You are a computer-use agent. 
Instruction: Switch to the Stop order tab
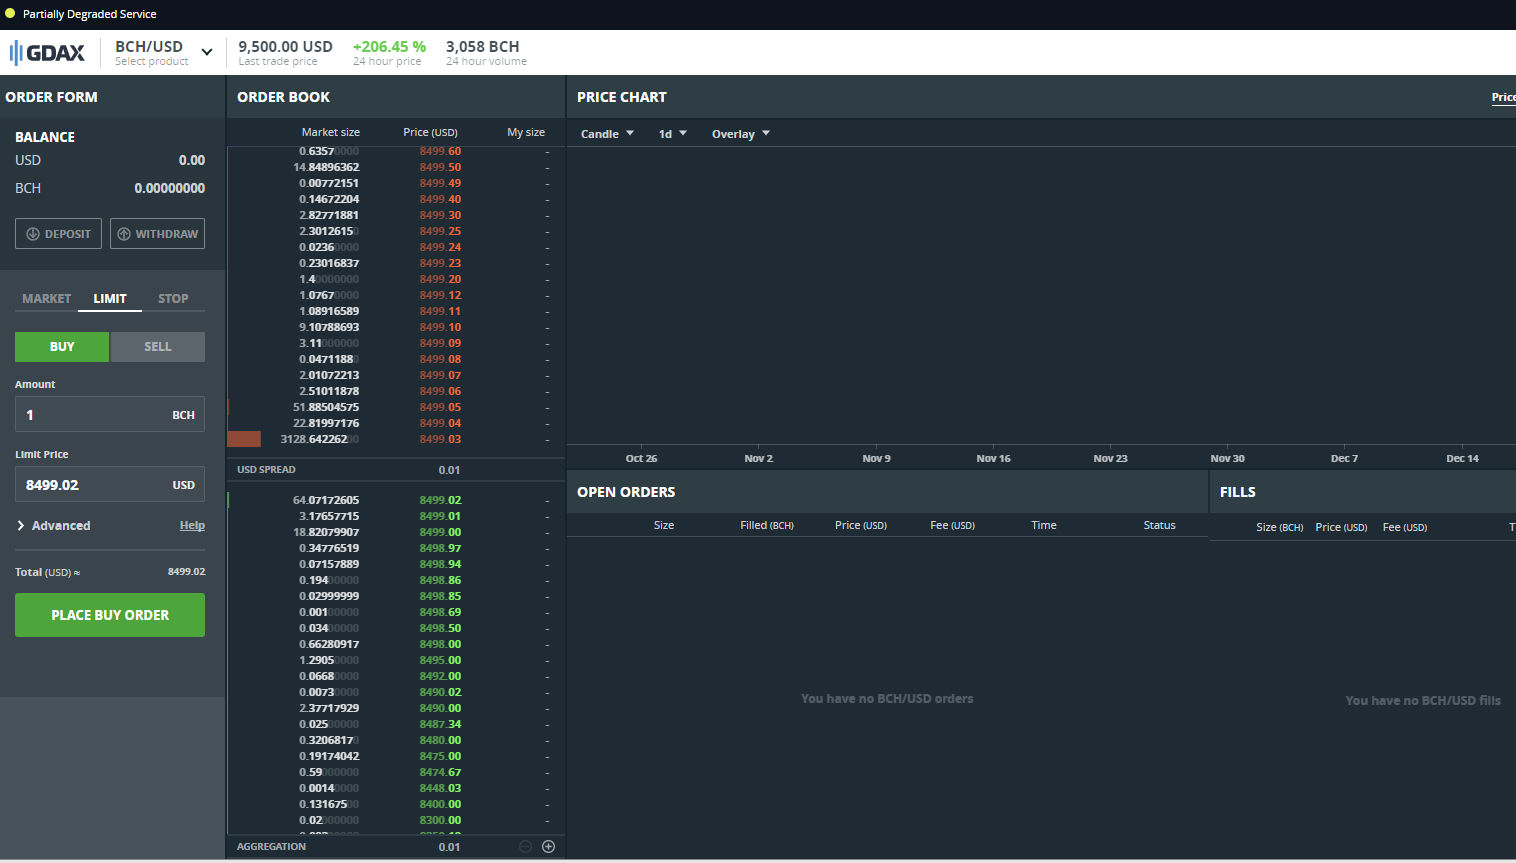tap(173, 298)
